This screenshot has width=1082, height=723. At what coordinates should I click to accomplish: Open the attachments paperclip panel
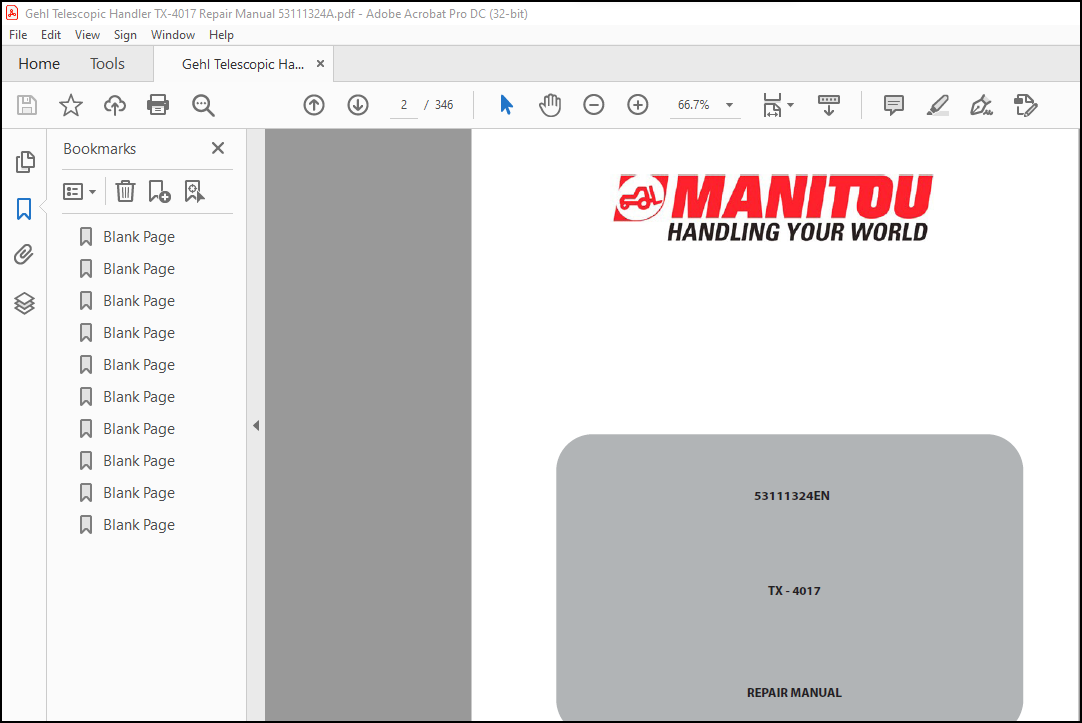click(x=24, y=255)
